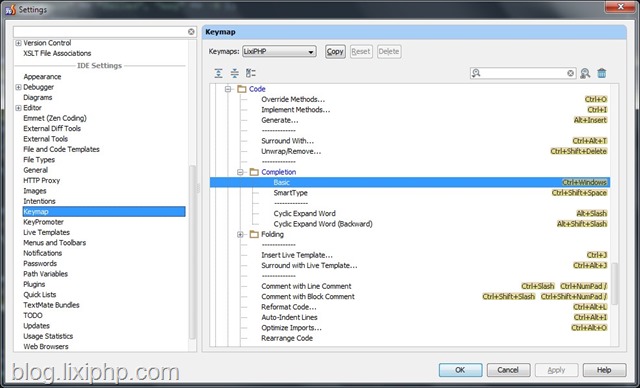Select Rearrange Code action
The image size is (640, 388).
287,338
